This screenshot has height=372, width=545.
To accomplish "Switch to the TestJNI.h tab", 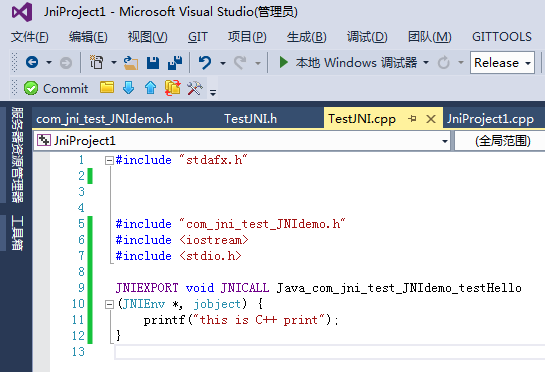I will [251, 119].
